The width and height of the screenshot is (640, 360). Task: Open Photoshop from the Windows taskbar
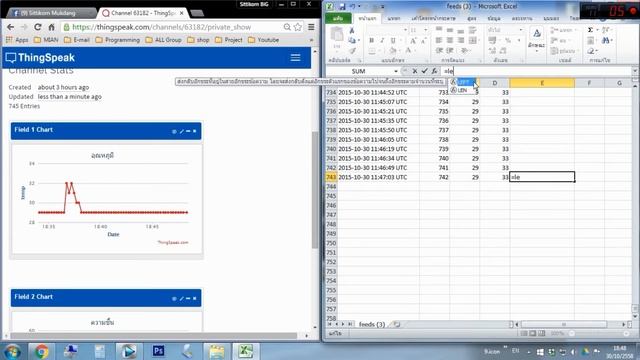[158, 351]
